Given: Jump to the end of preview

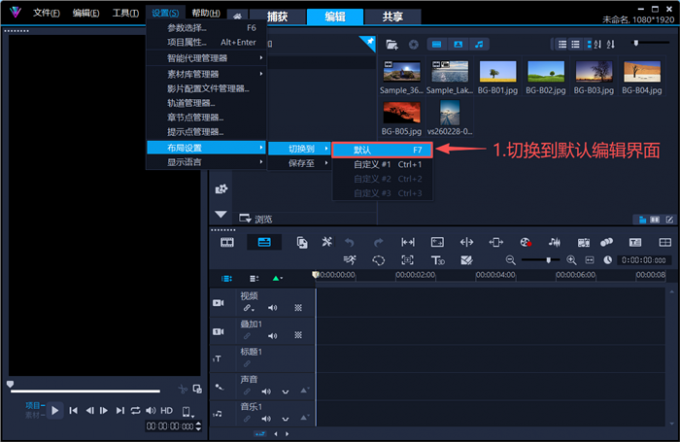Looking at the screenshot, I should [120, 410].
